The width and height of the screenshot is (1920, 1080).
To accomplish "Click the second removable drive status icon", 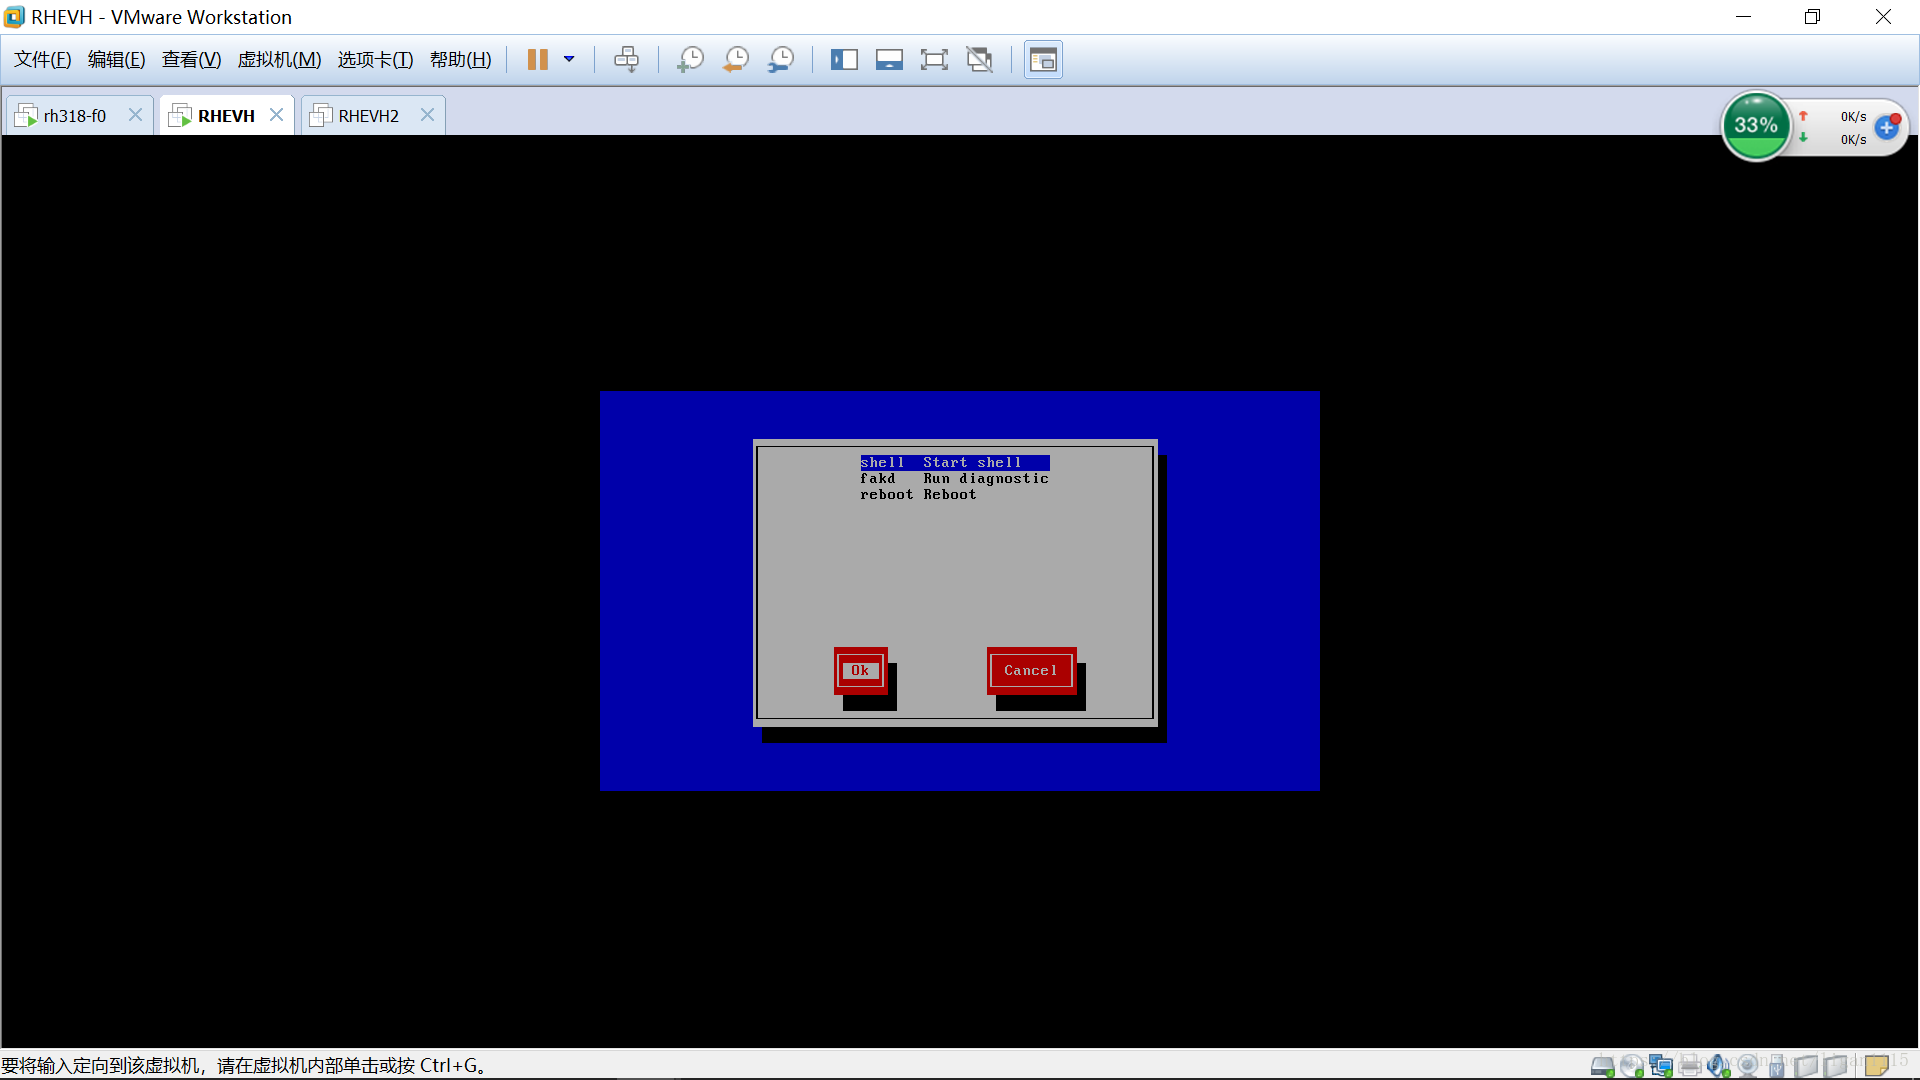I will coord(1835,1066).
